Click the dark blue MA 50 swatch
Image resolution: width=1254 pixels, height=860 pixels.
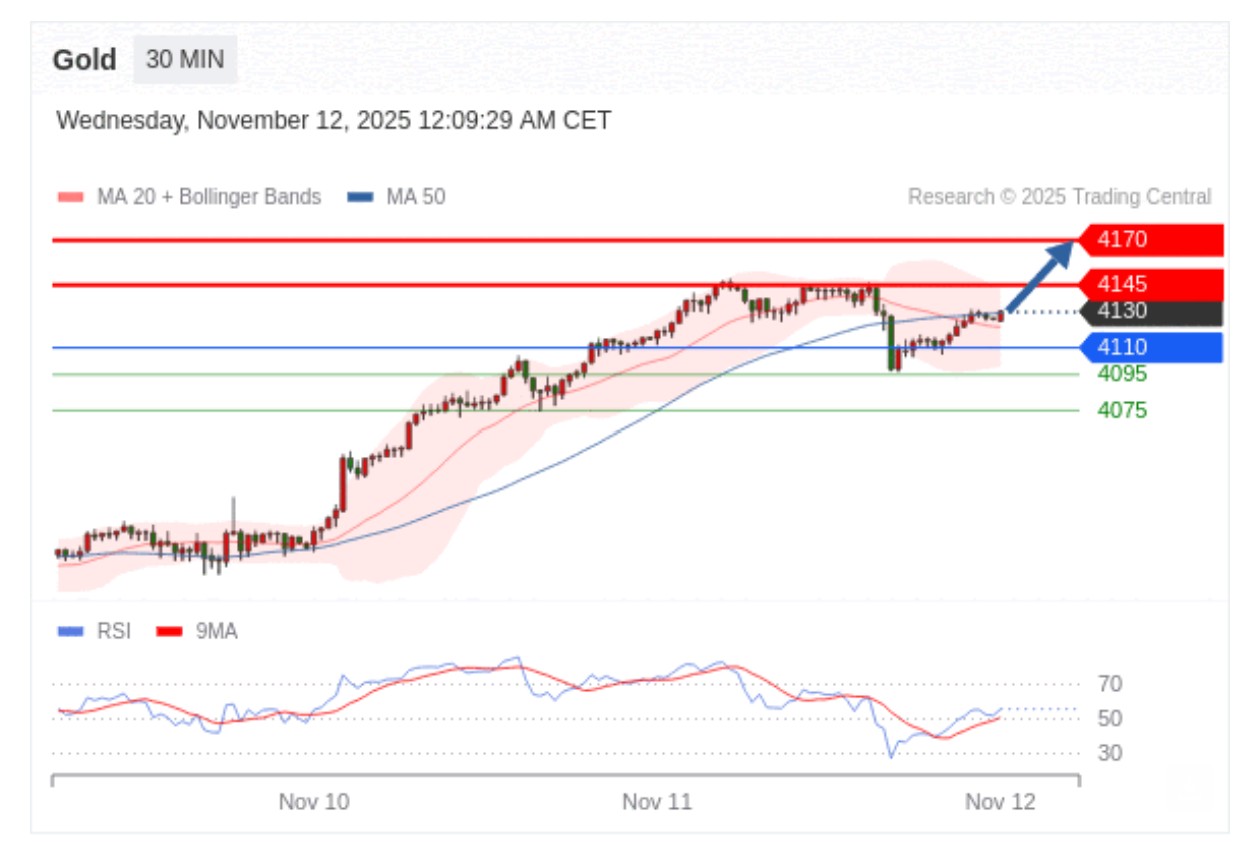coord(360,197)
